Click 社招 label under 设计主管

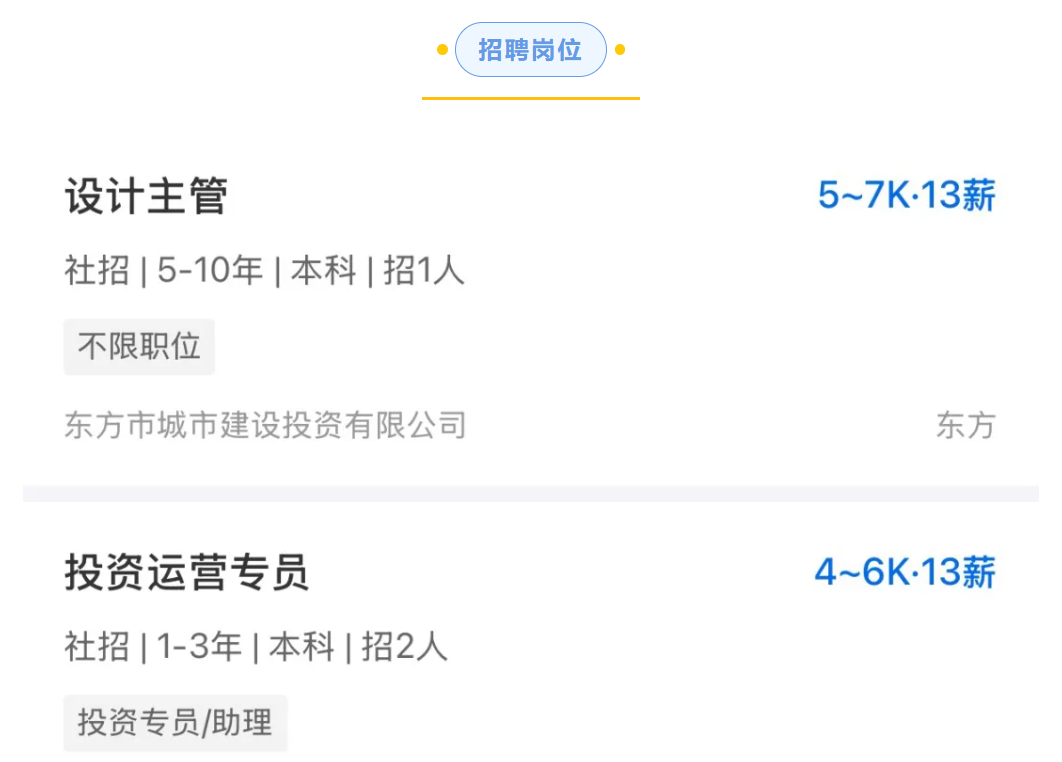pyautogui.click(x=96, y=270)
